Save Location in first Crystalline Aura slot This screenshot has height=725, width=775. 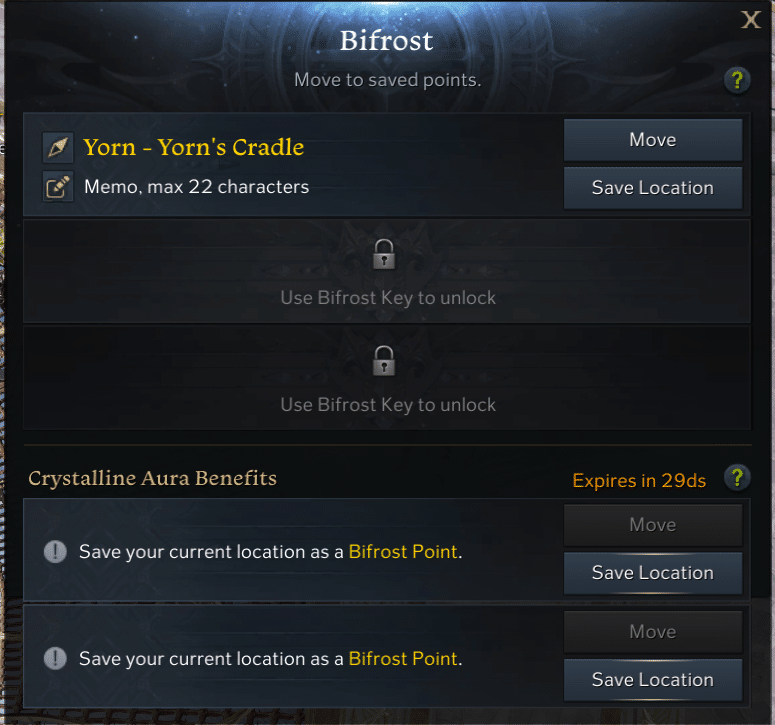click(653, 573)
